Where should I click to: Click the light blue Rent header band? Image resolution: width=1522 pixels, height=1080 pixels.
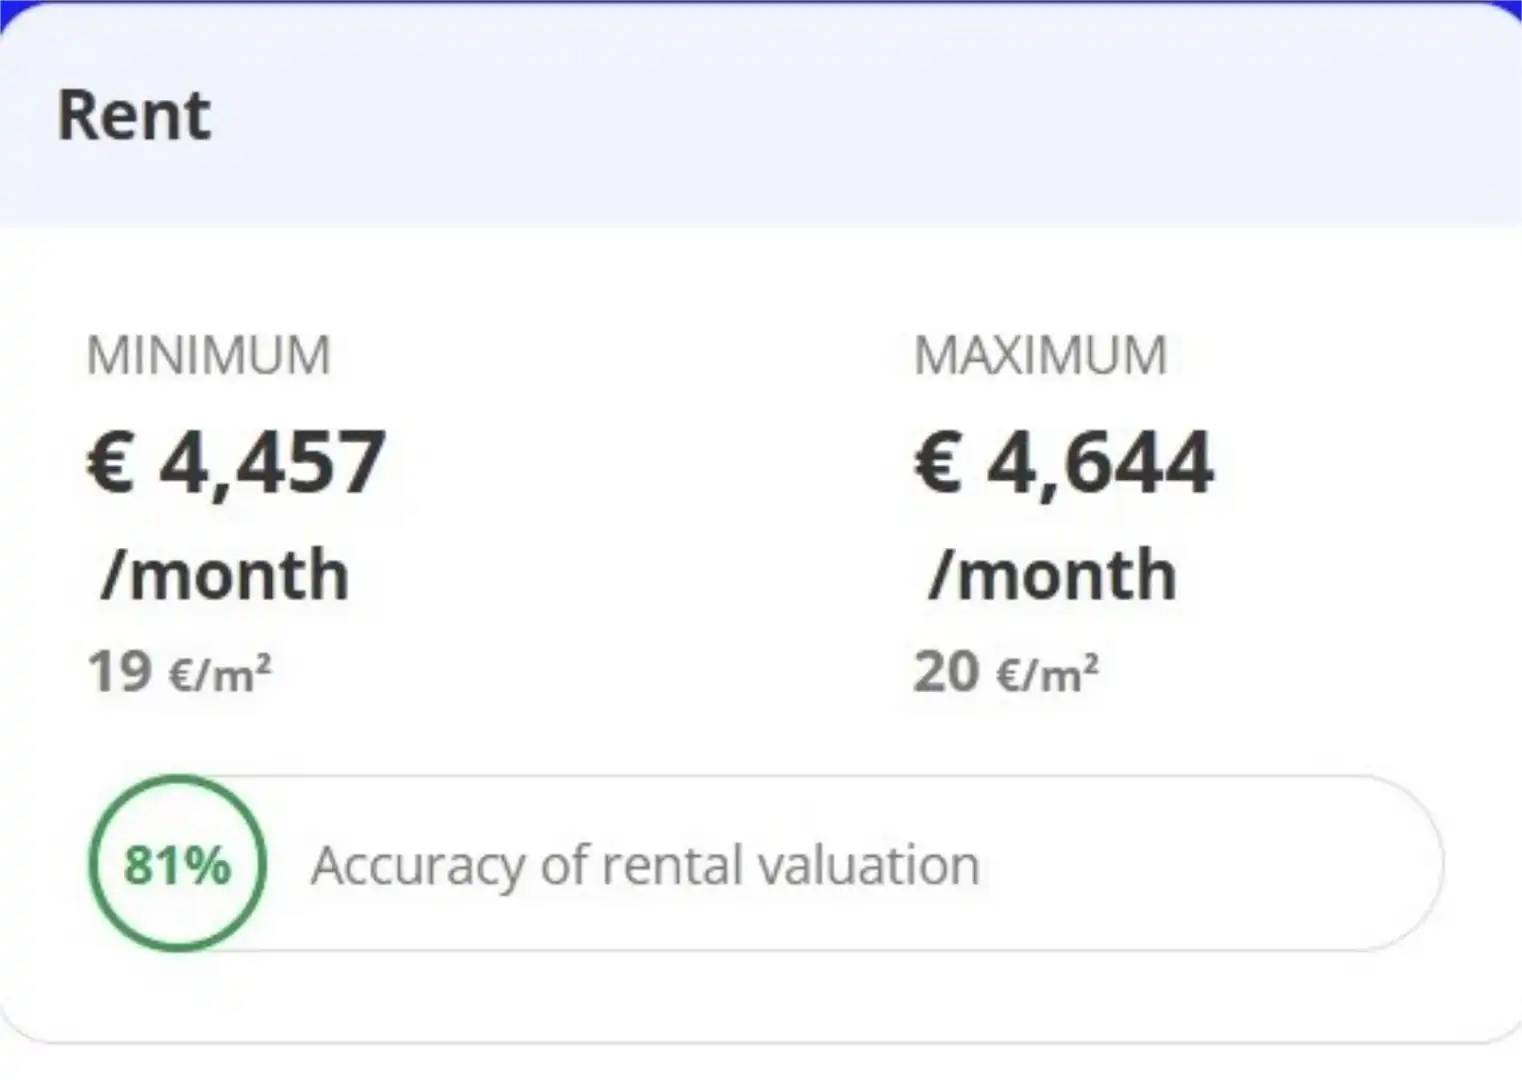(761, 114)
